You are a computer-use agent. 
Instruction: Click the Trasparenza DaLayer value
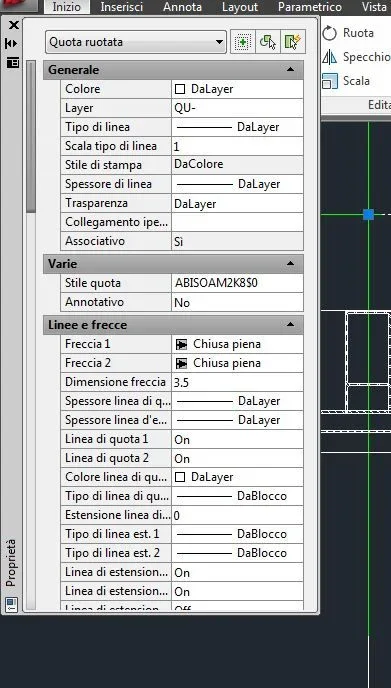(237, 204)
